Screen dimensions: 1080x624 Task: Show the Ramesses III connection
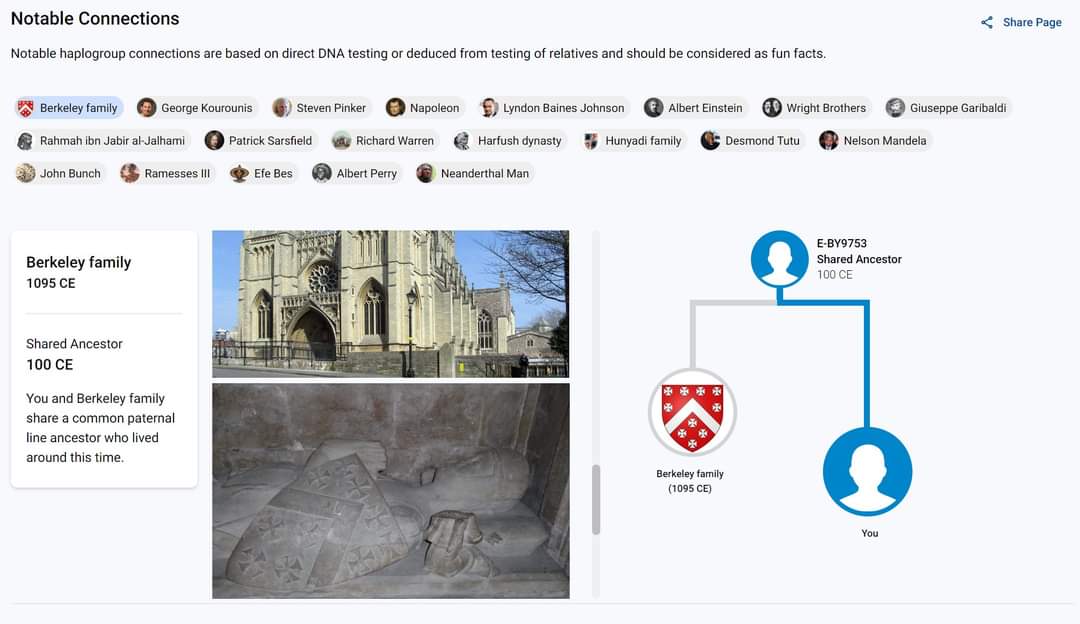pyautogui.click(x=167, y=174)
